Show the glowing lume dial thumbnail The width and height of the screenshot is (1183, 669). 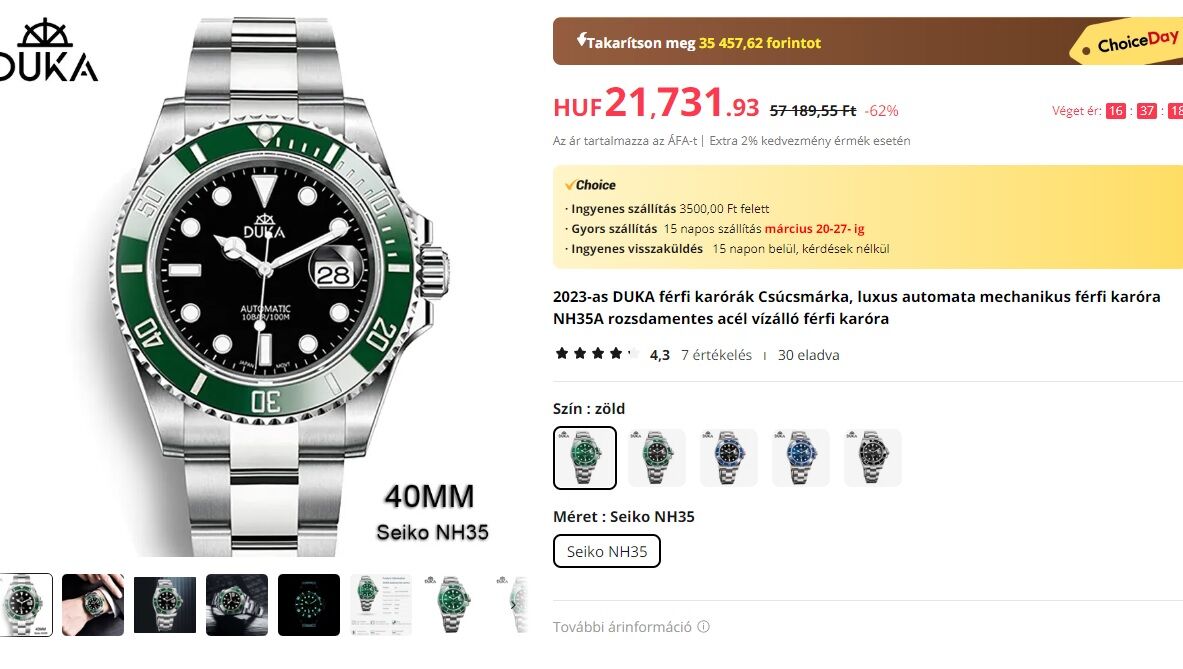coord(309,605)
